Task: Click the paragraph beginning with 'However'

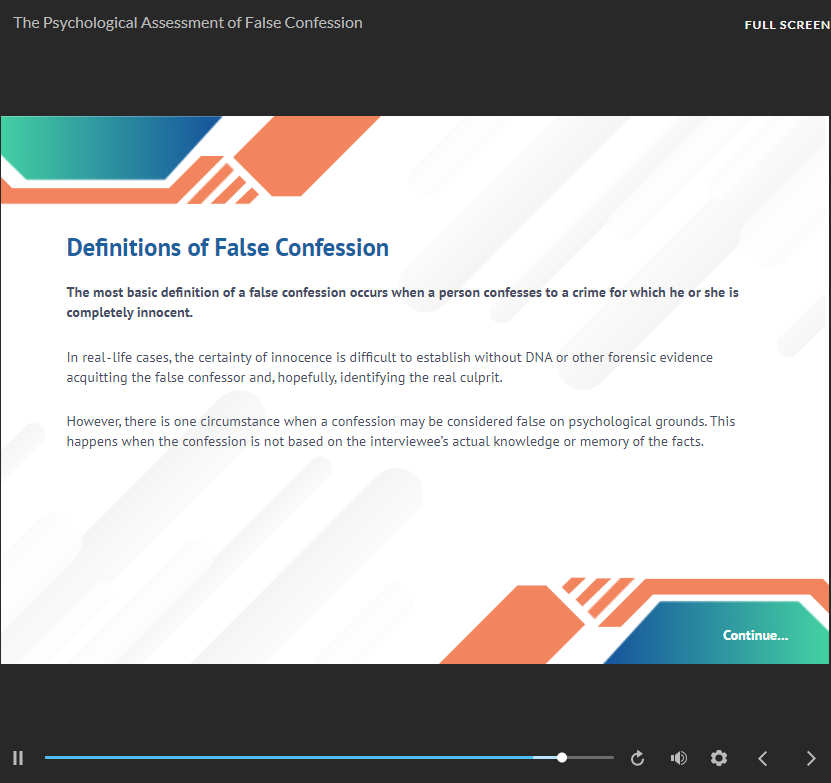Action: click(400, 431)
